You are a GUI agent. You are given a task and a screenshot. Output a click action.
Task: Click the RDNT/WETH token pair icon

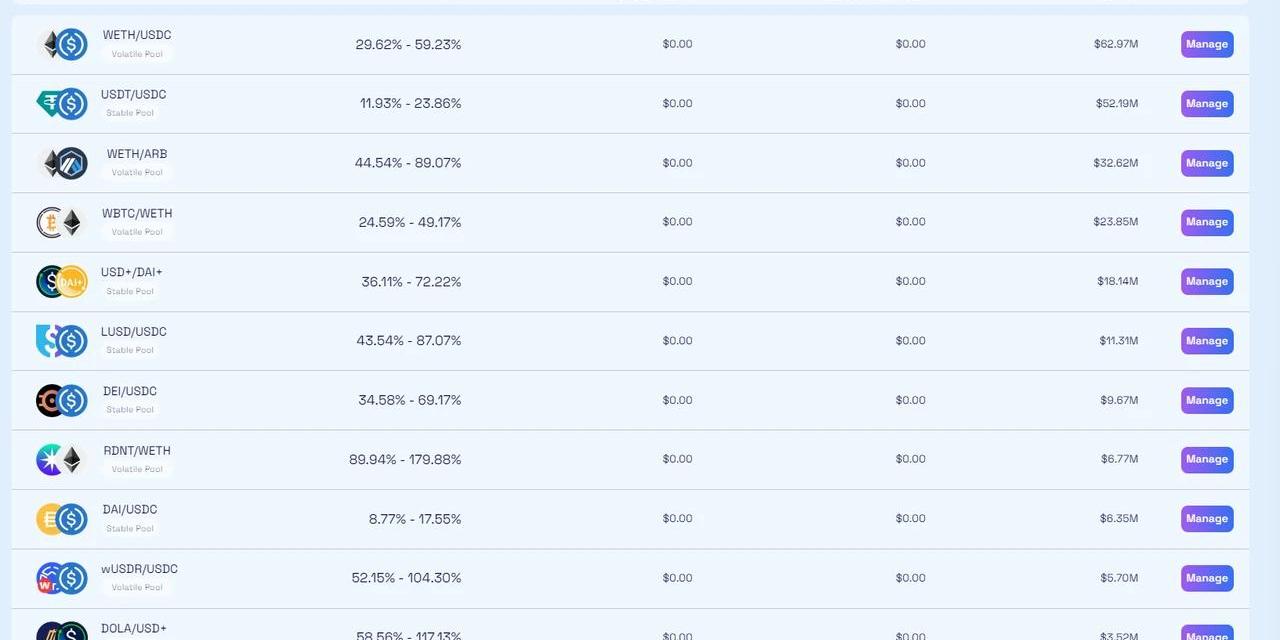62,459
